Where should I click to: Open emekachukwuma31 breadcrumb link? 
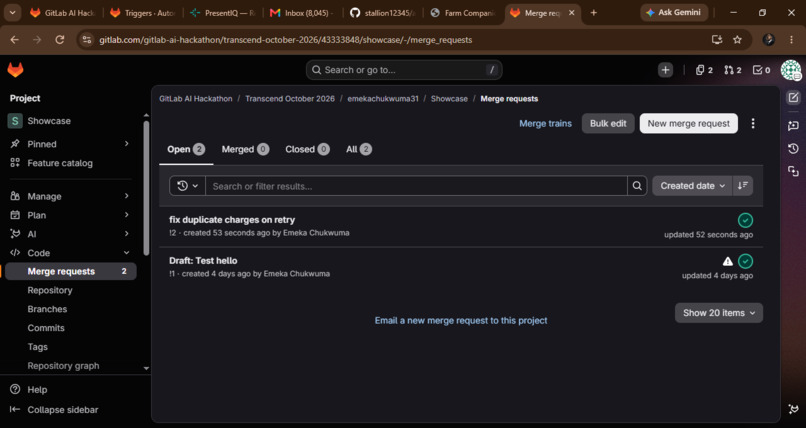(x=383, y=99)
